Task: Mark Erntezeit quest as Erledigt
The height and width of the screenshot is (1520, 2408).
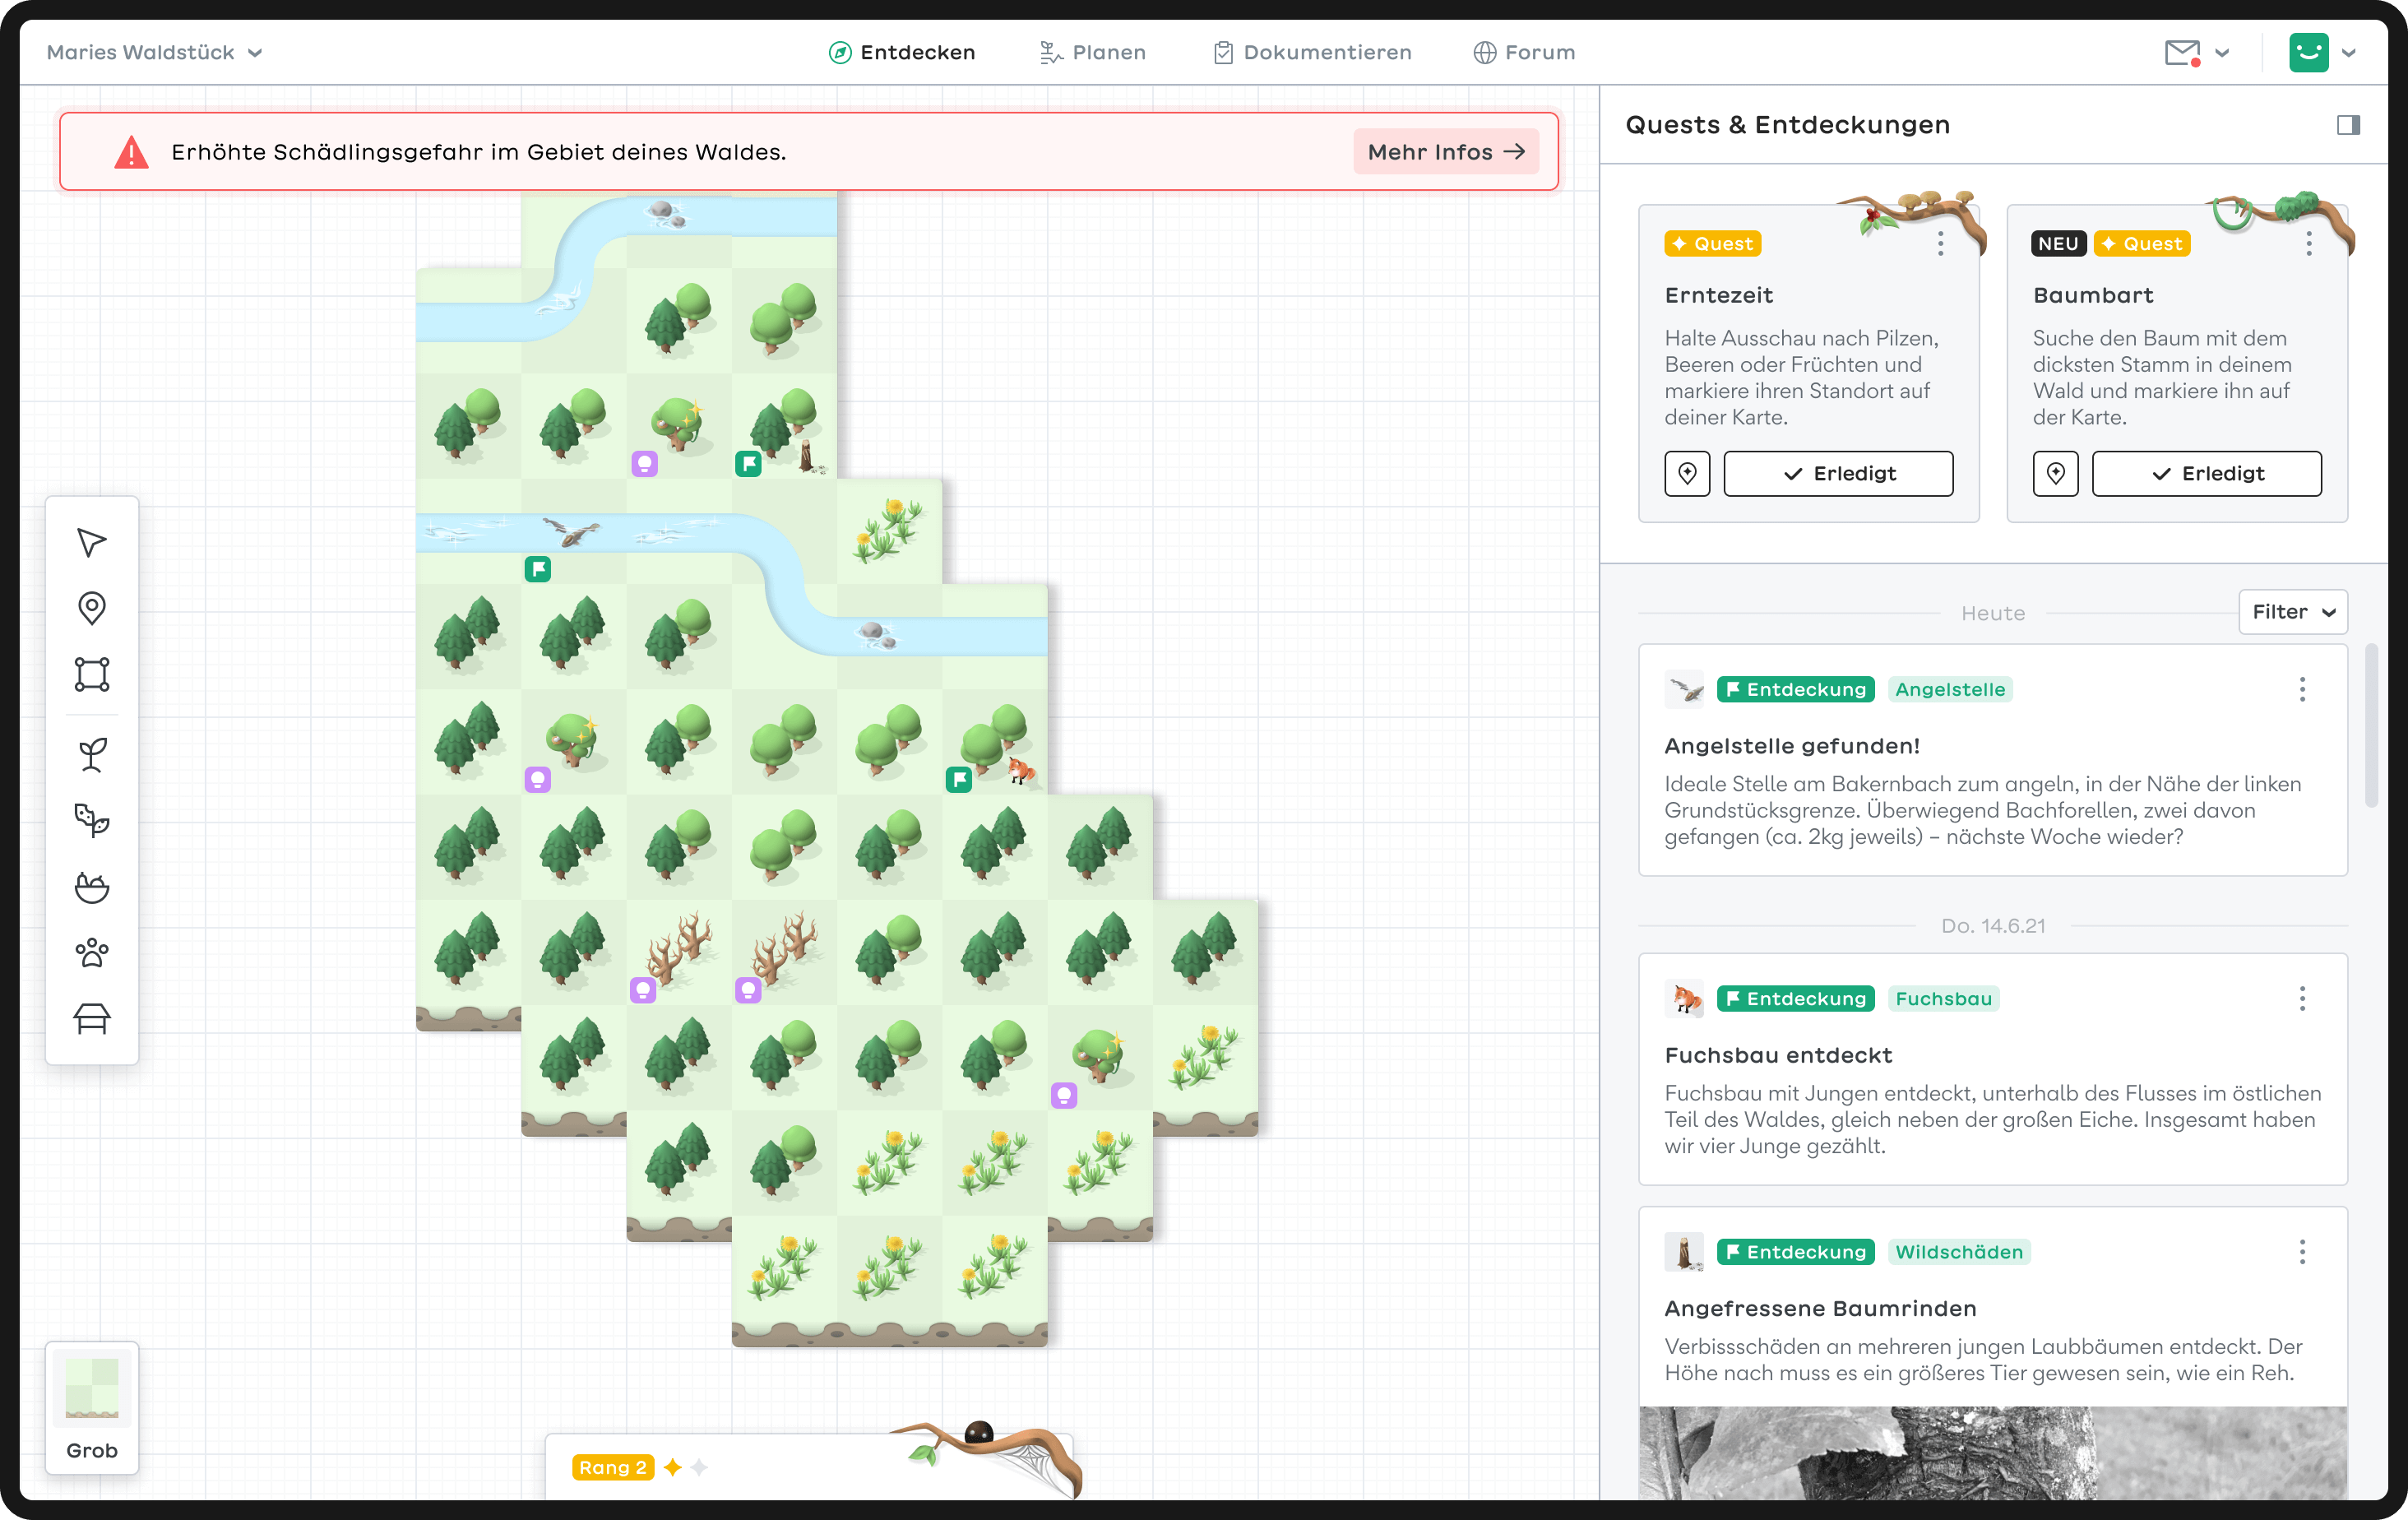Action: (x=1838, y=473)
